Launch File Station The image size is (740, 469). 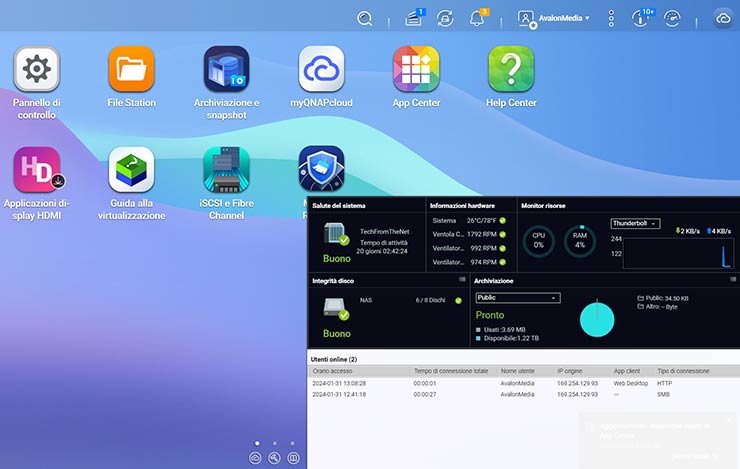tap(131, 69)
